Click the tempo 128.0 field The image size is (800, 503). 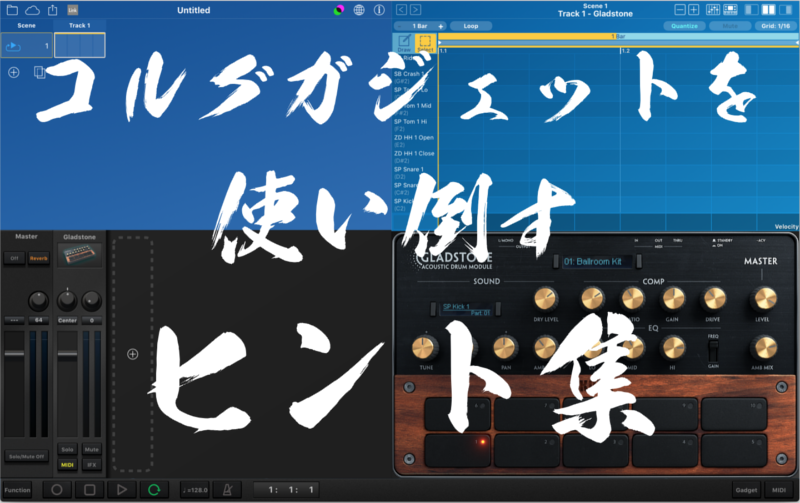pos(195,490)
